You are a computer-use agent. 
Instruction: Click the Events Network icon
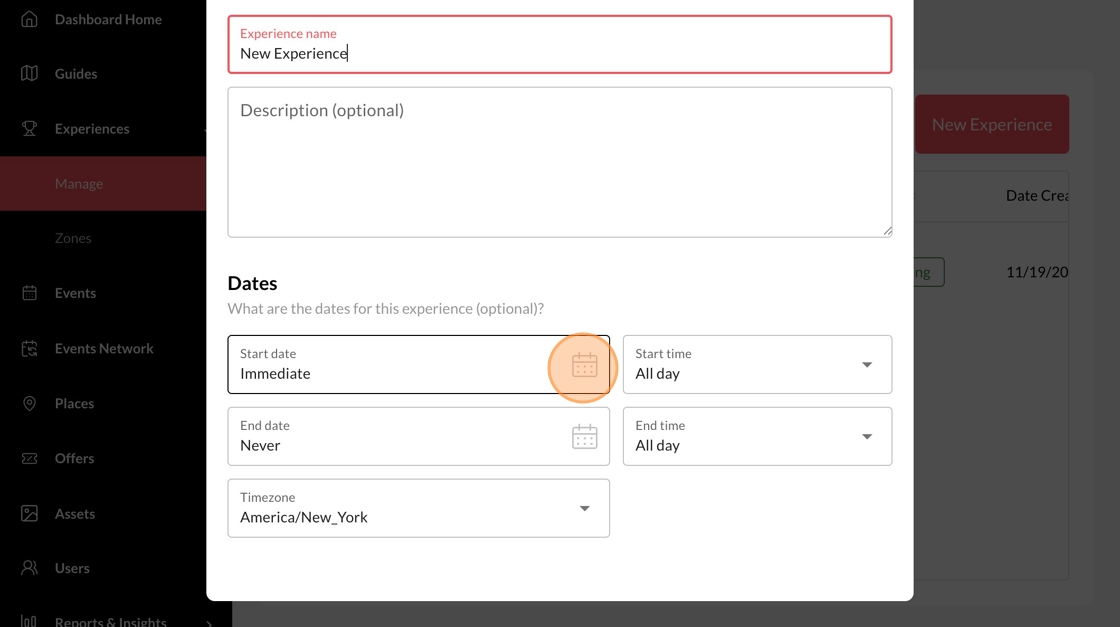pos(29,348)
